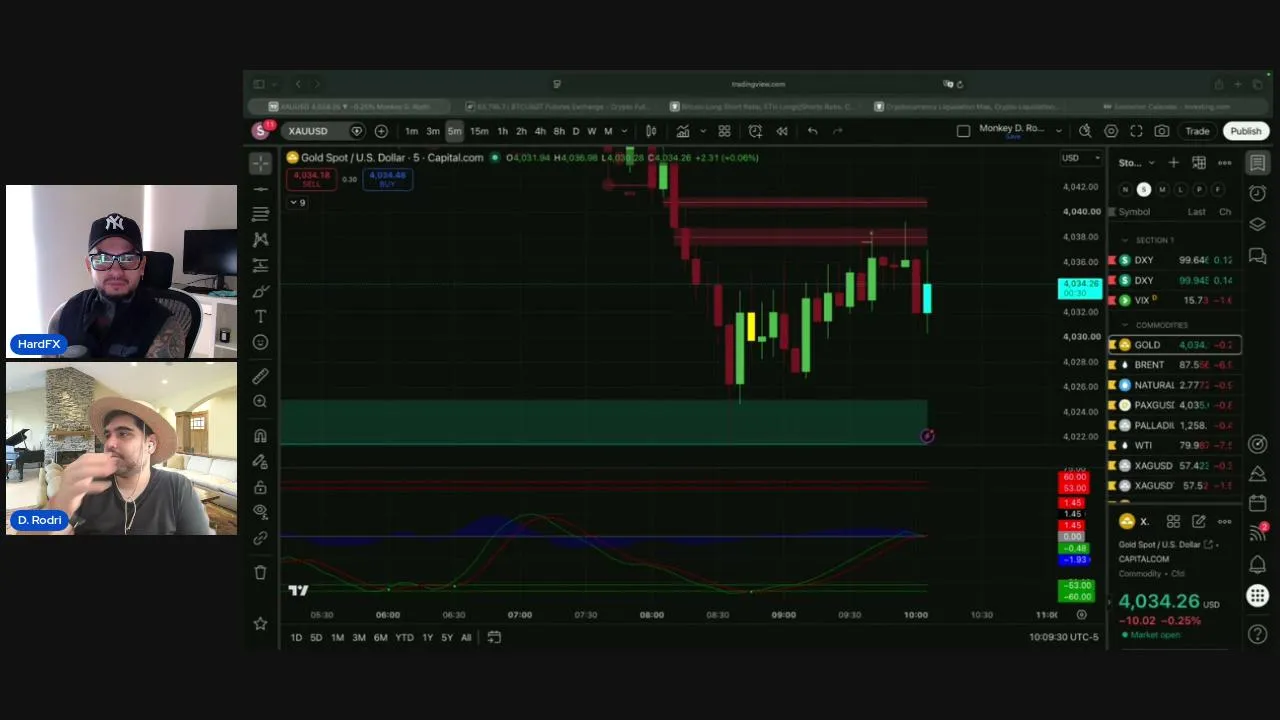This screenshot has width=1280, height=720.
Task: Select the trend line drawing tool
Action: (261, 189)
